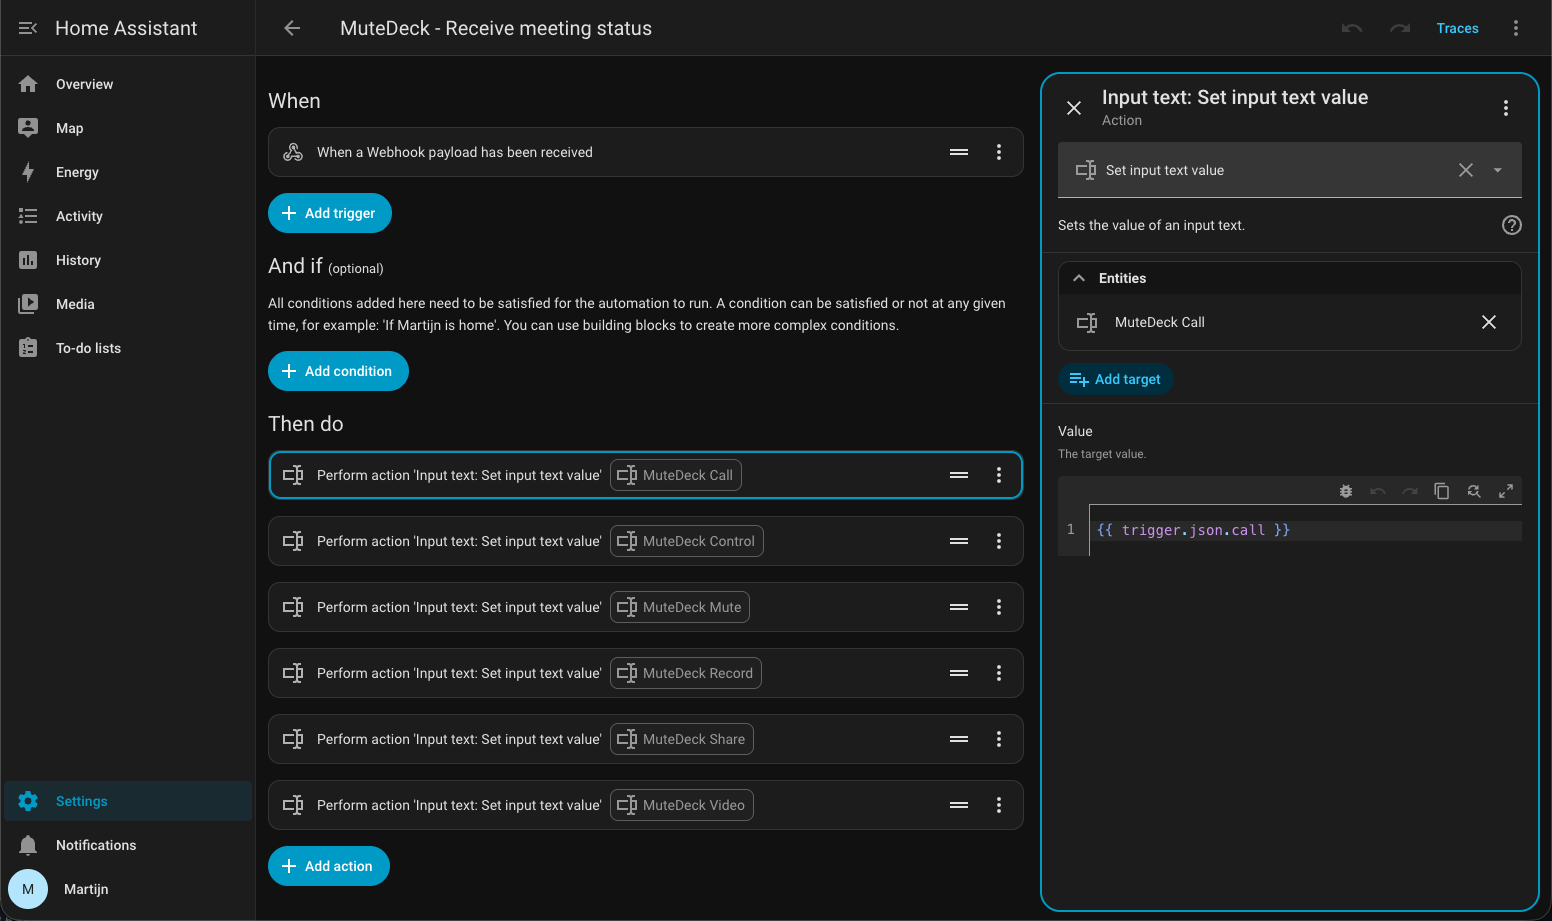Image resolution: width=1552 pixels, height=921 pixels.
Task: Clear the Set input text value action selection
Action: tap(1466, 170)
